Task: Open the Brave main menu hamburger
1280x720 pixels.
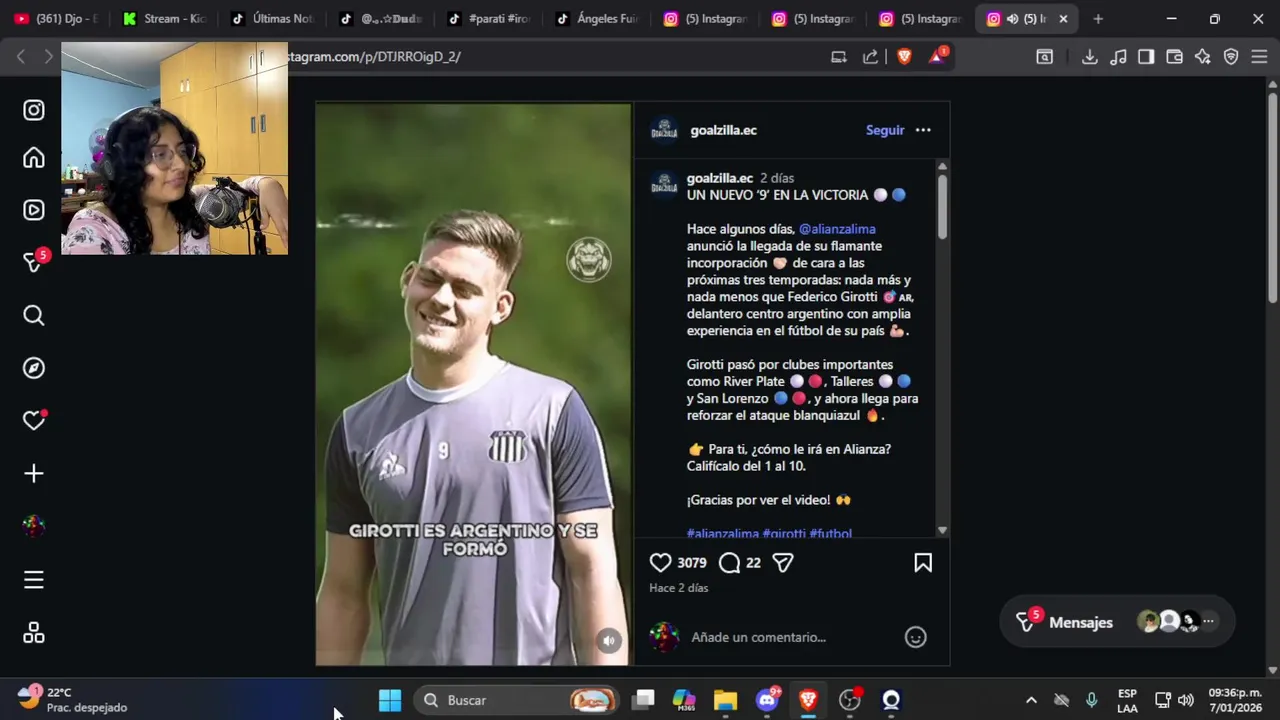Action: click(1259, 57)
